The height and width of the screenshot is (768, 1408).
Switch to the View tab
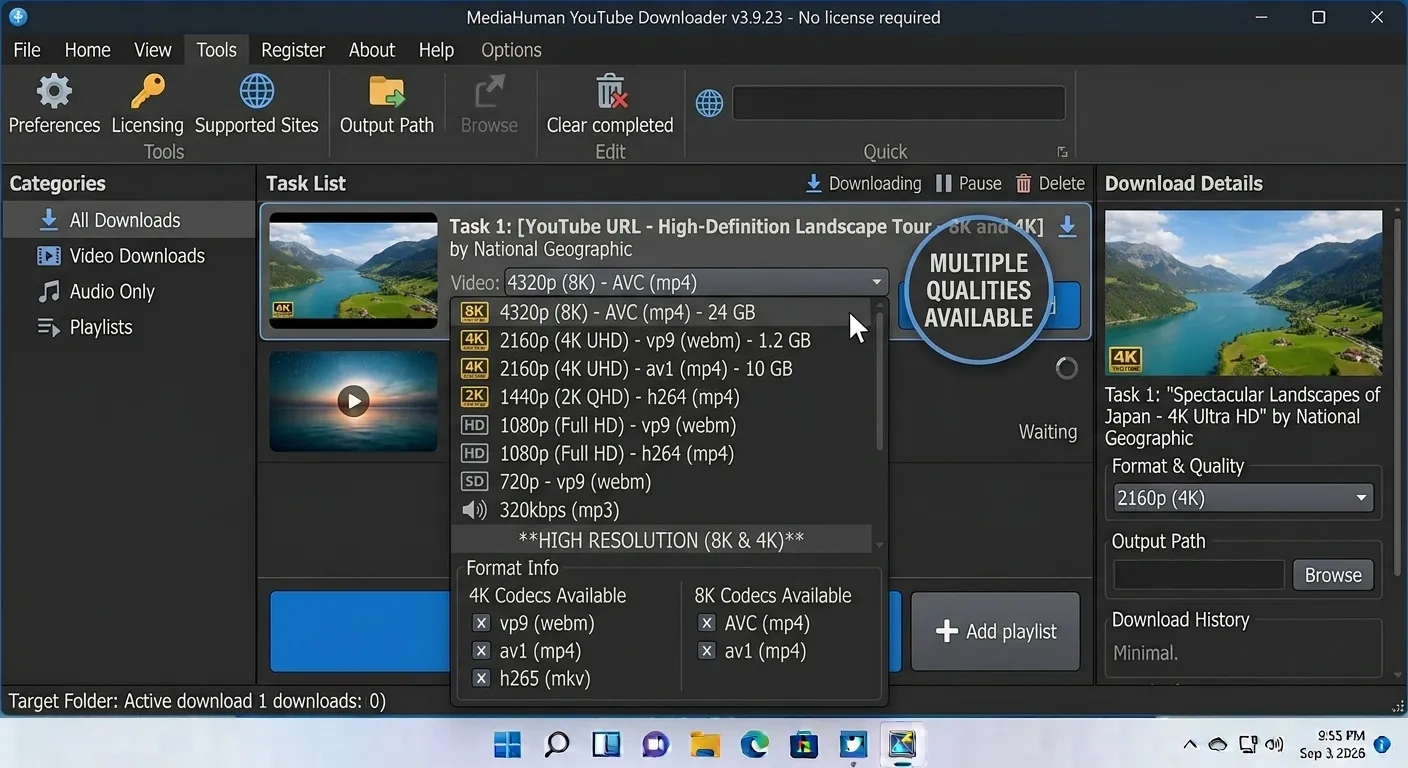point(153,50)
